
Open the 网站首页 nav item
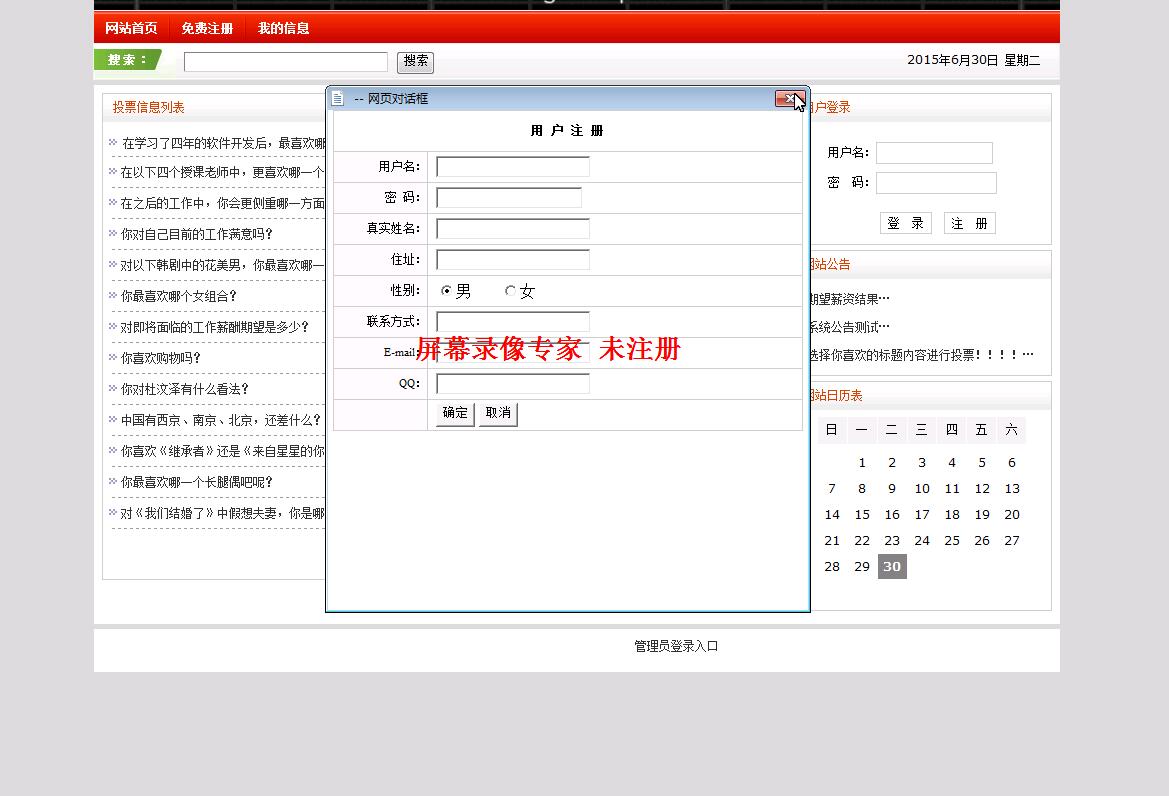131,28
